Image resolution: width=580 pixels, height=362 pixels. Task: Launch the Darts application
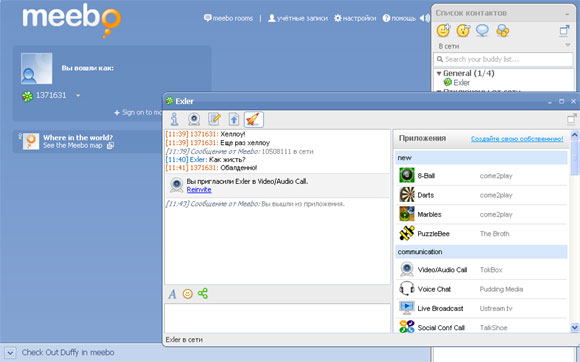coord(481,195)
